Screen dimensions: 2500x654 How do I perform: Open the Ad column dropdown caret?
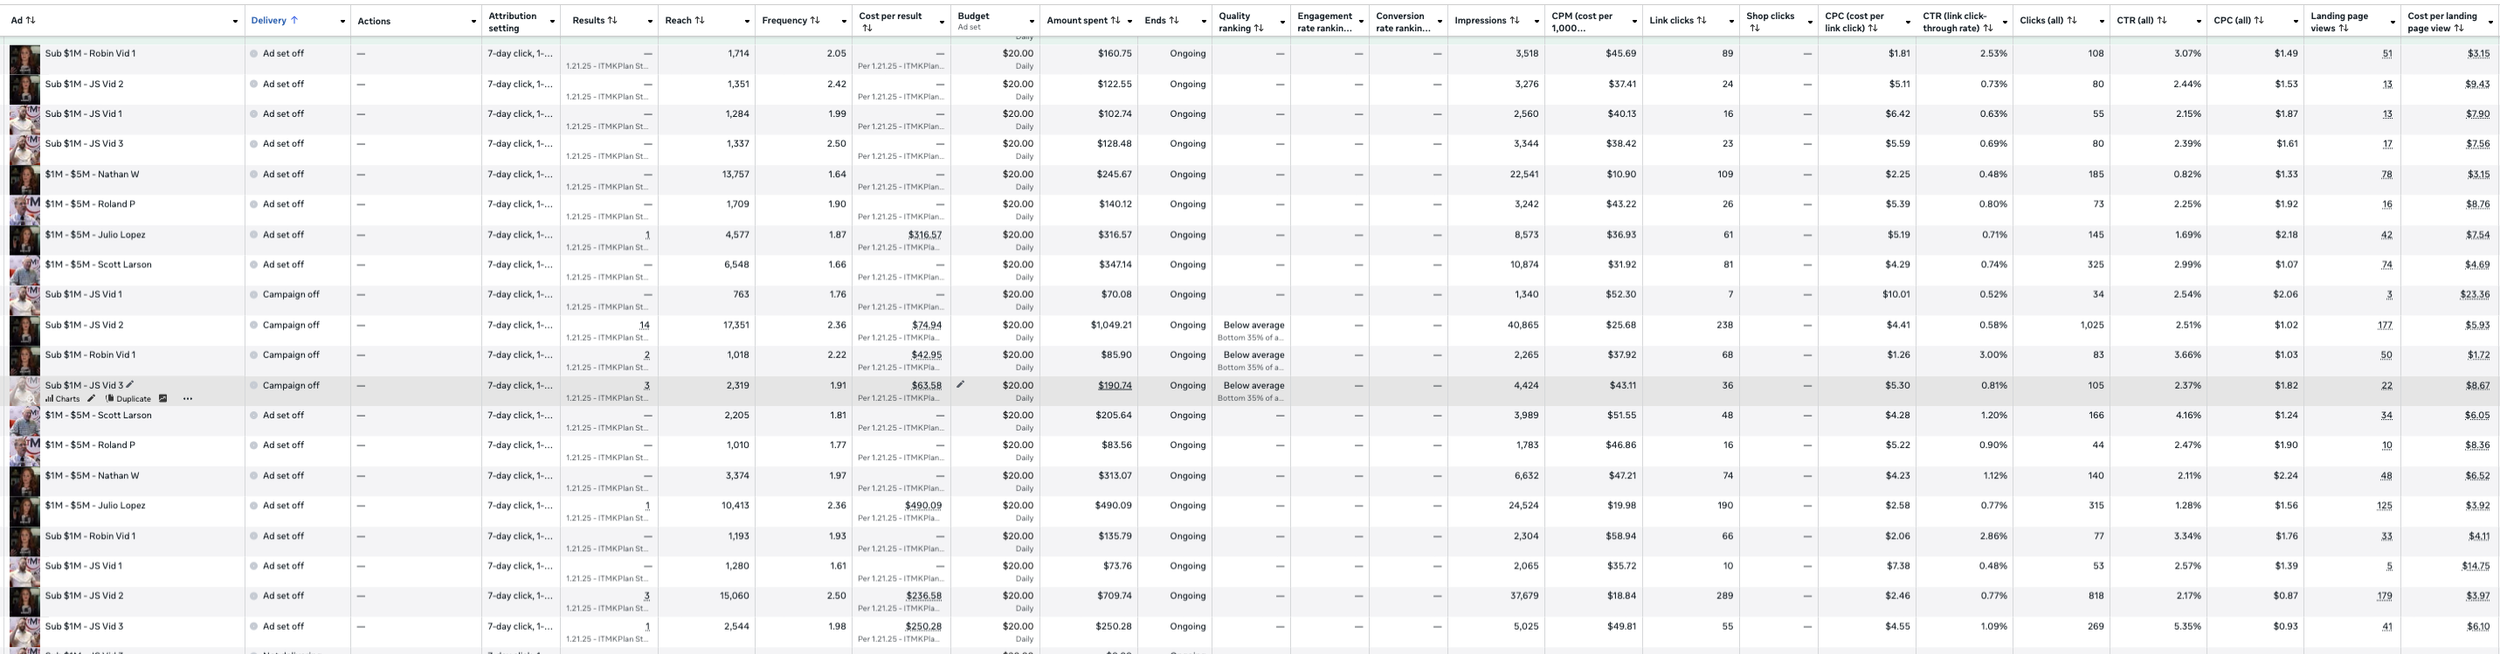click(235, 22)
